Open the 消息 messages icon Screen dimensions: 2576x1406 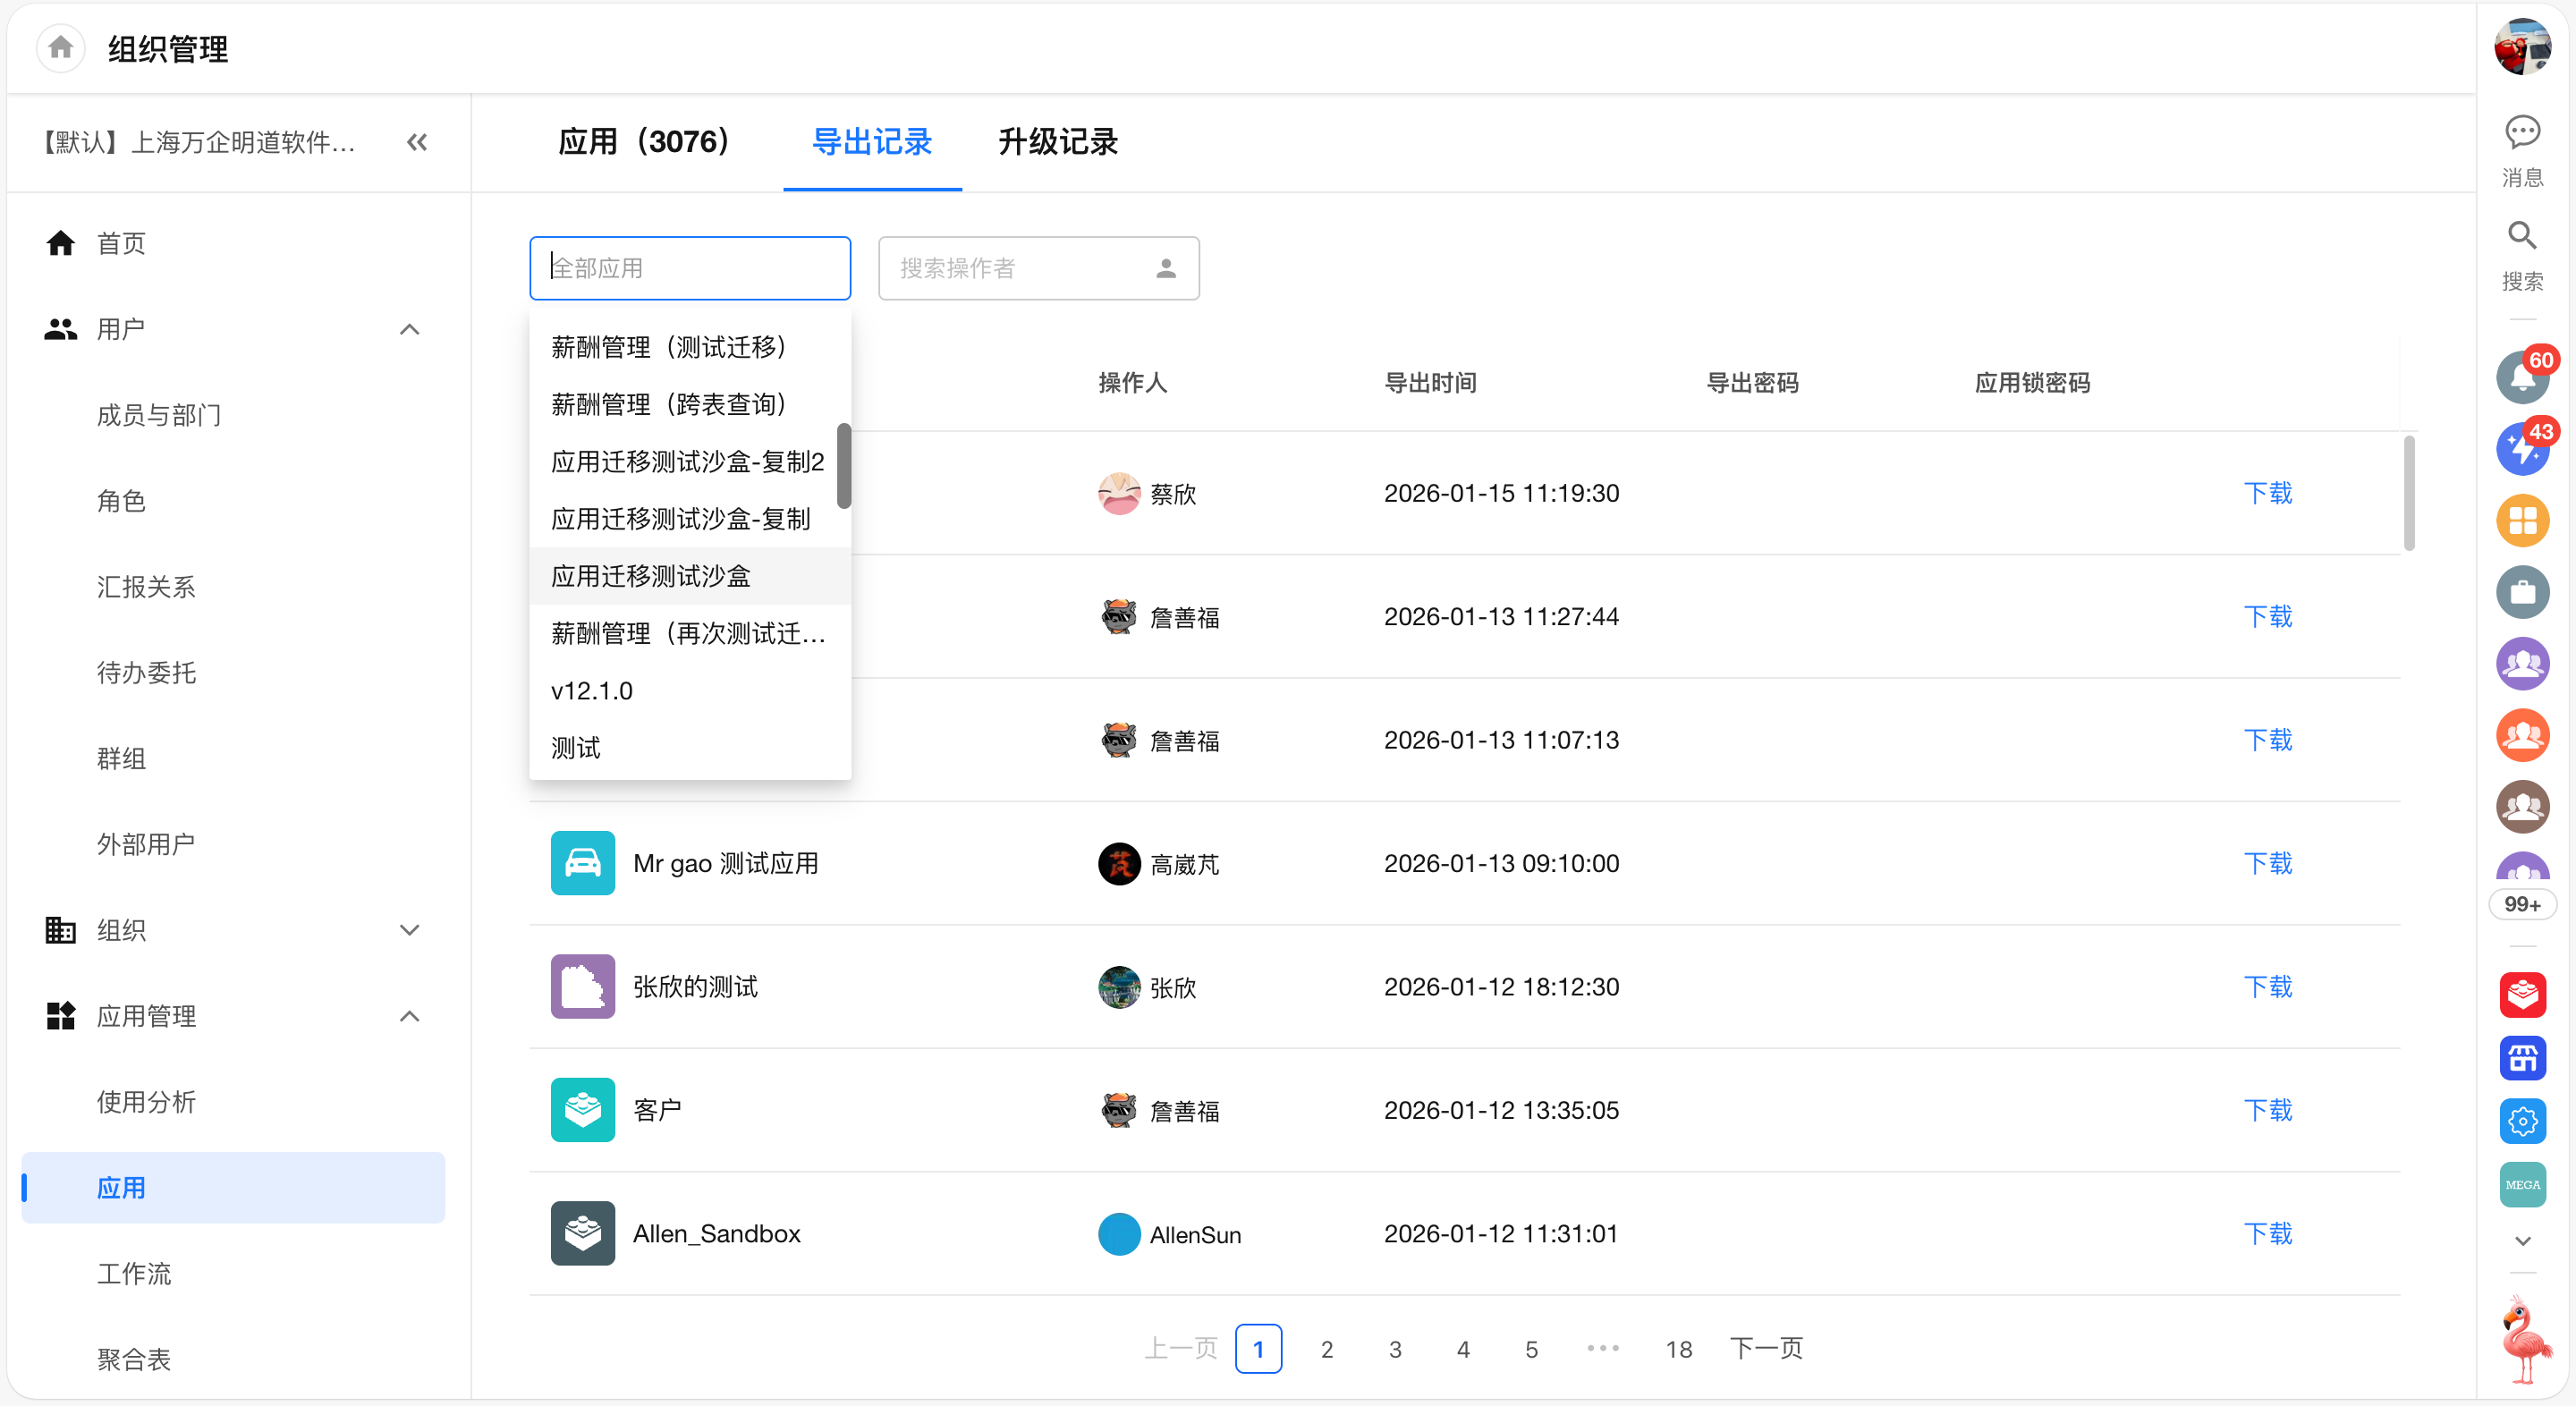coord(2521,133)
